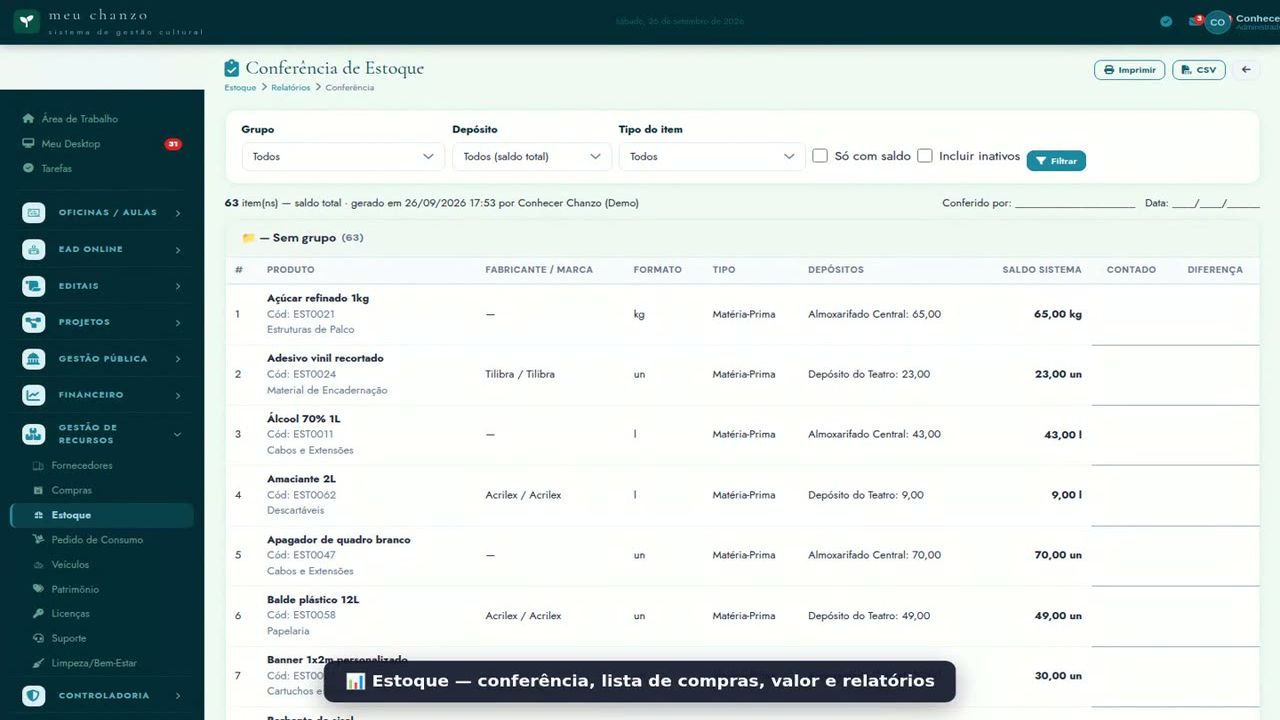Screen dimensions: 1280x720
Task: Expand the Projetos chevron
Action: point(178,322)
